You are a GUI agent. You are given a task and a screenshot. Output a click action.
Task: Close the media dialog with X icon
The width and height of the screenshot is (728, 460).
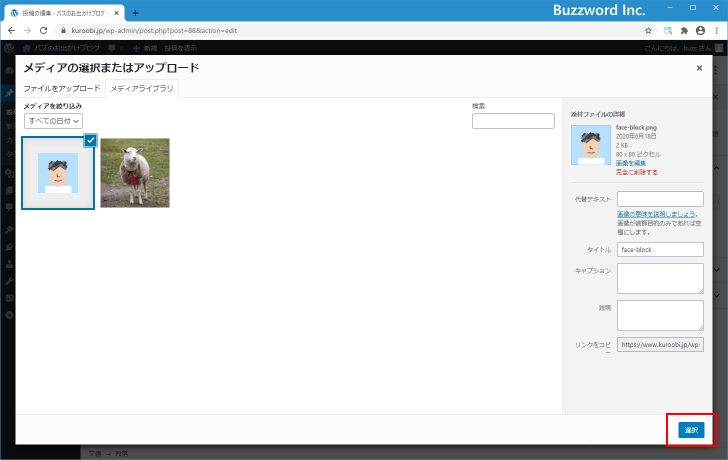coord(699,68)
